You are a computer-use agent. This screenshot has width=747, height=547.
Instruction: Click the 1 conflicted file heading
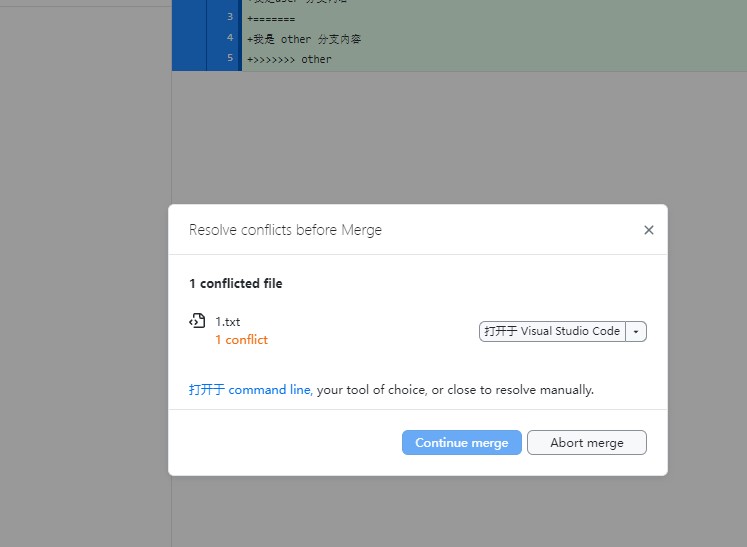coord(236,284)
